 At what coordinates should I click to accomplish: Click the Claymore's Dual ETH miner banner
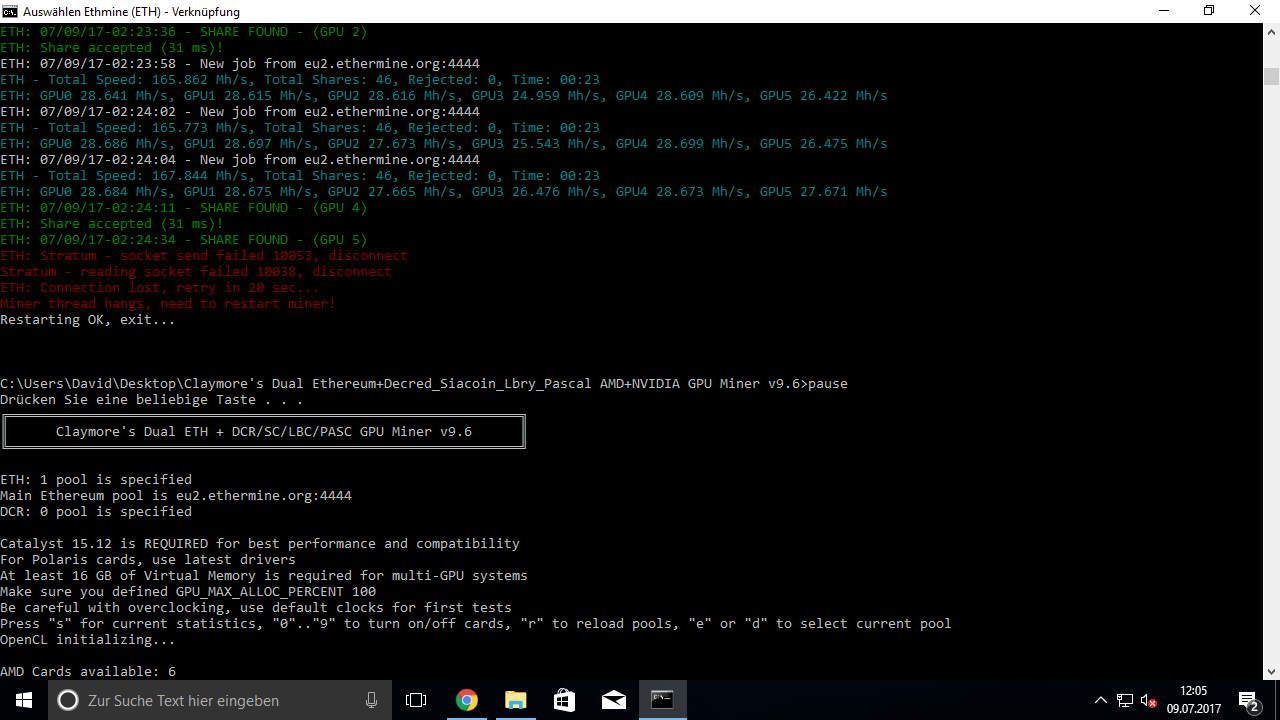(x=264, y=432)
